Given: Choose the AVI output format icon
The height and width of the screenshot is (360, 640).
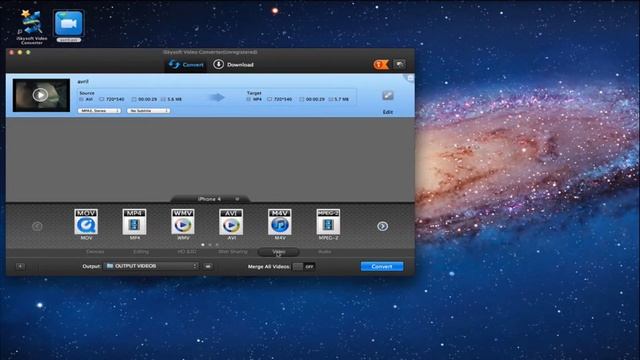Looking at the screenshot, I should [x=231, y=222].
